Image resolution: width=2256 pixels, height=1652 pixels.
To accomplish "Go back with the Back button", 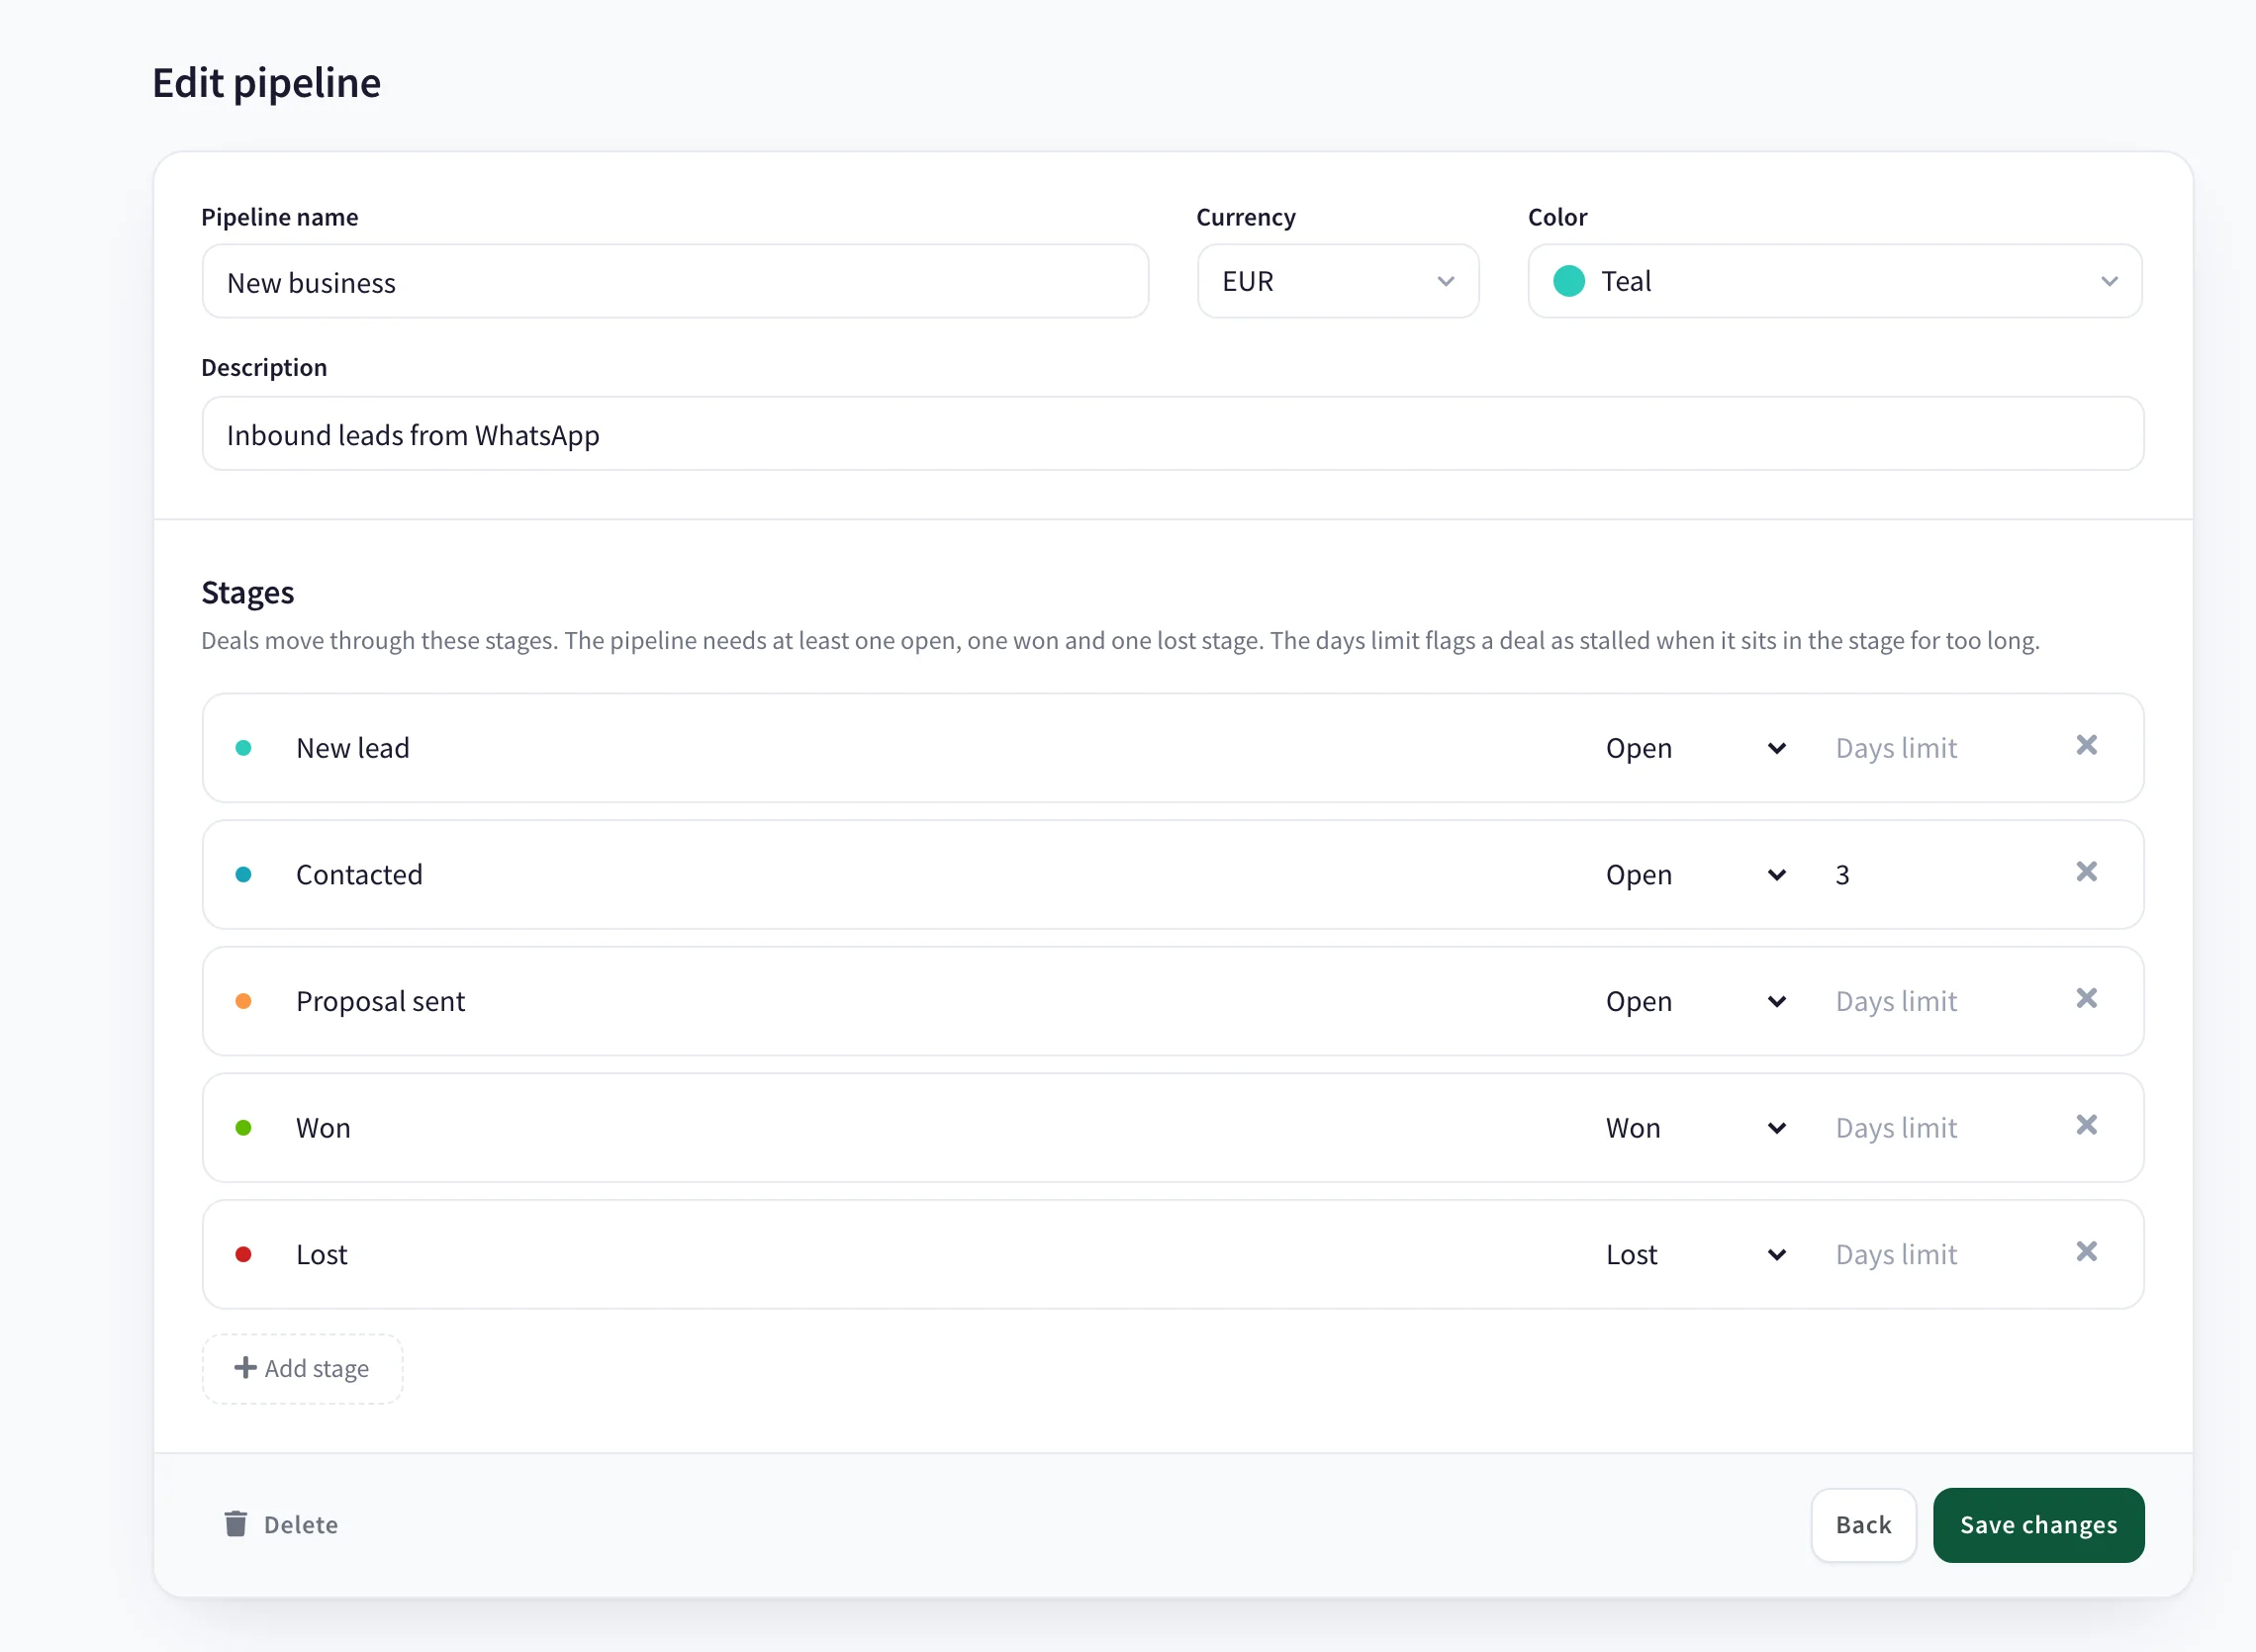I will 1863,1524.
